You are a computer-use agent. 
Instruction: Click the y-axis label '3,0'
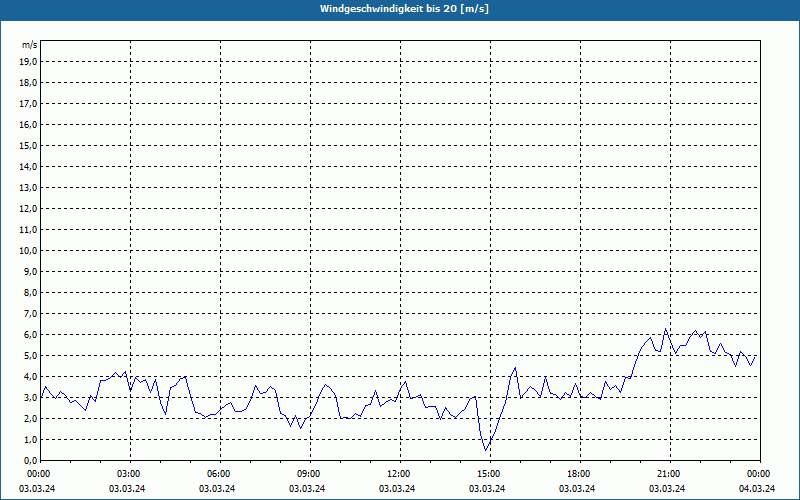click(31, 397)
